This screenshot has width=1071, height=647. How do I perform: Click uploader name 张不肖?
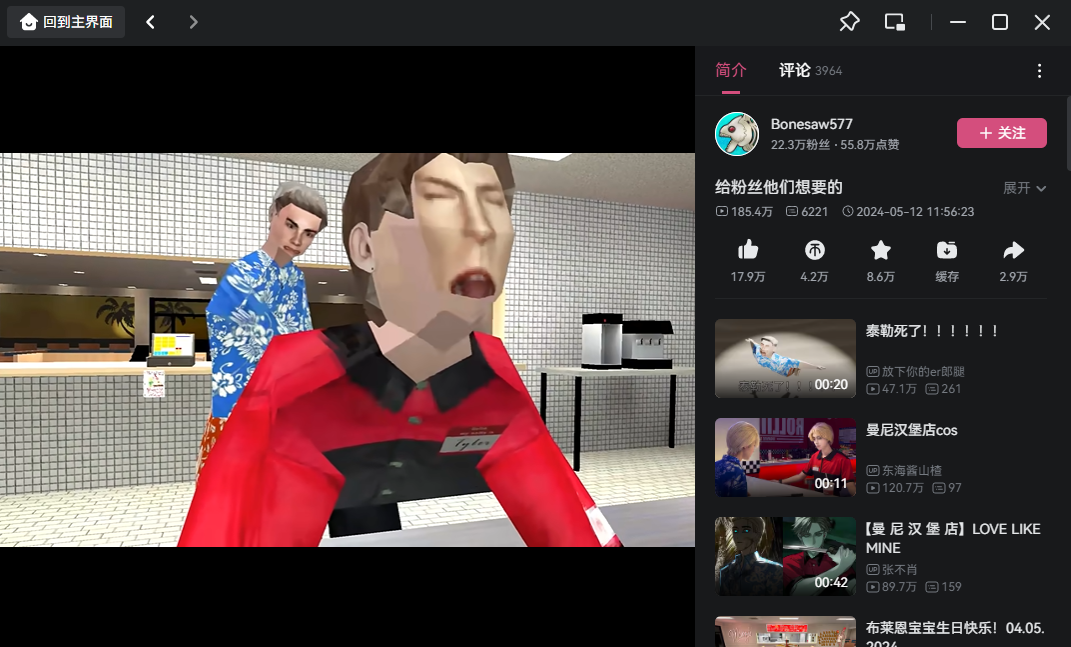coord(900,570)
